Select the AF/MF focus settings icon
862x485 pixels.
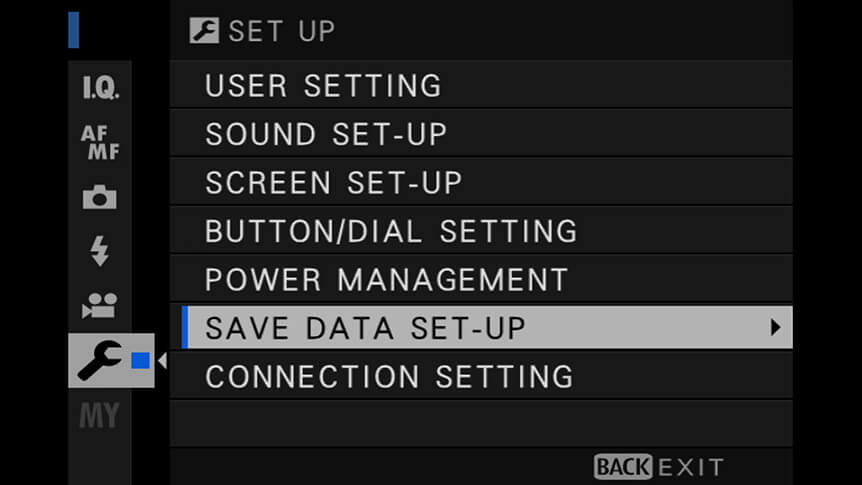[x=100, y=142]
